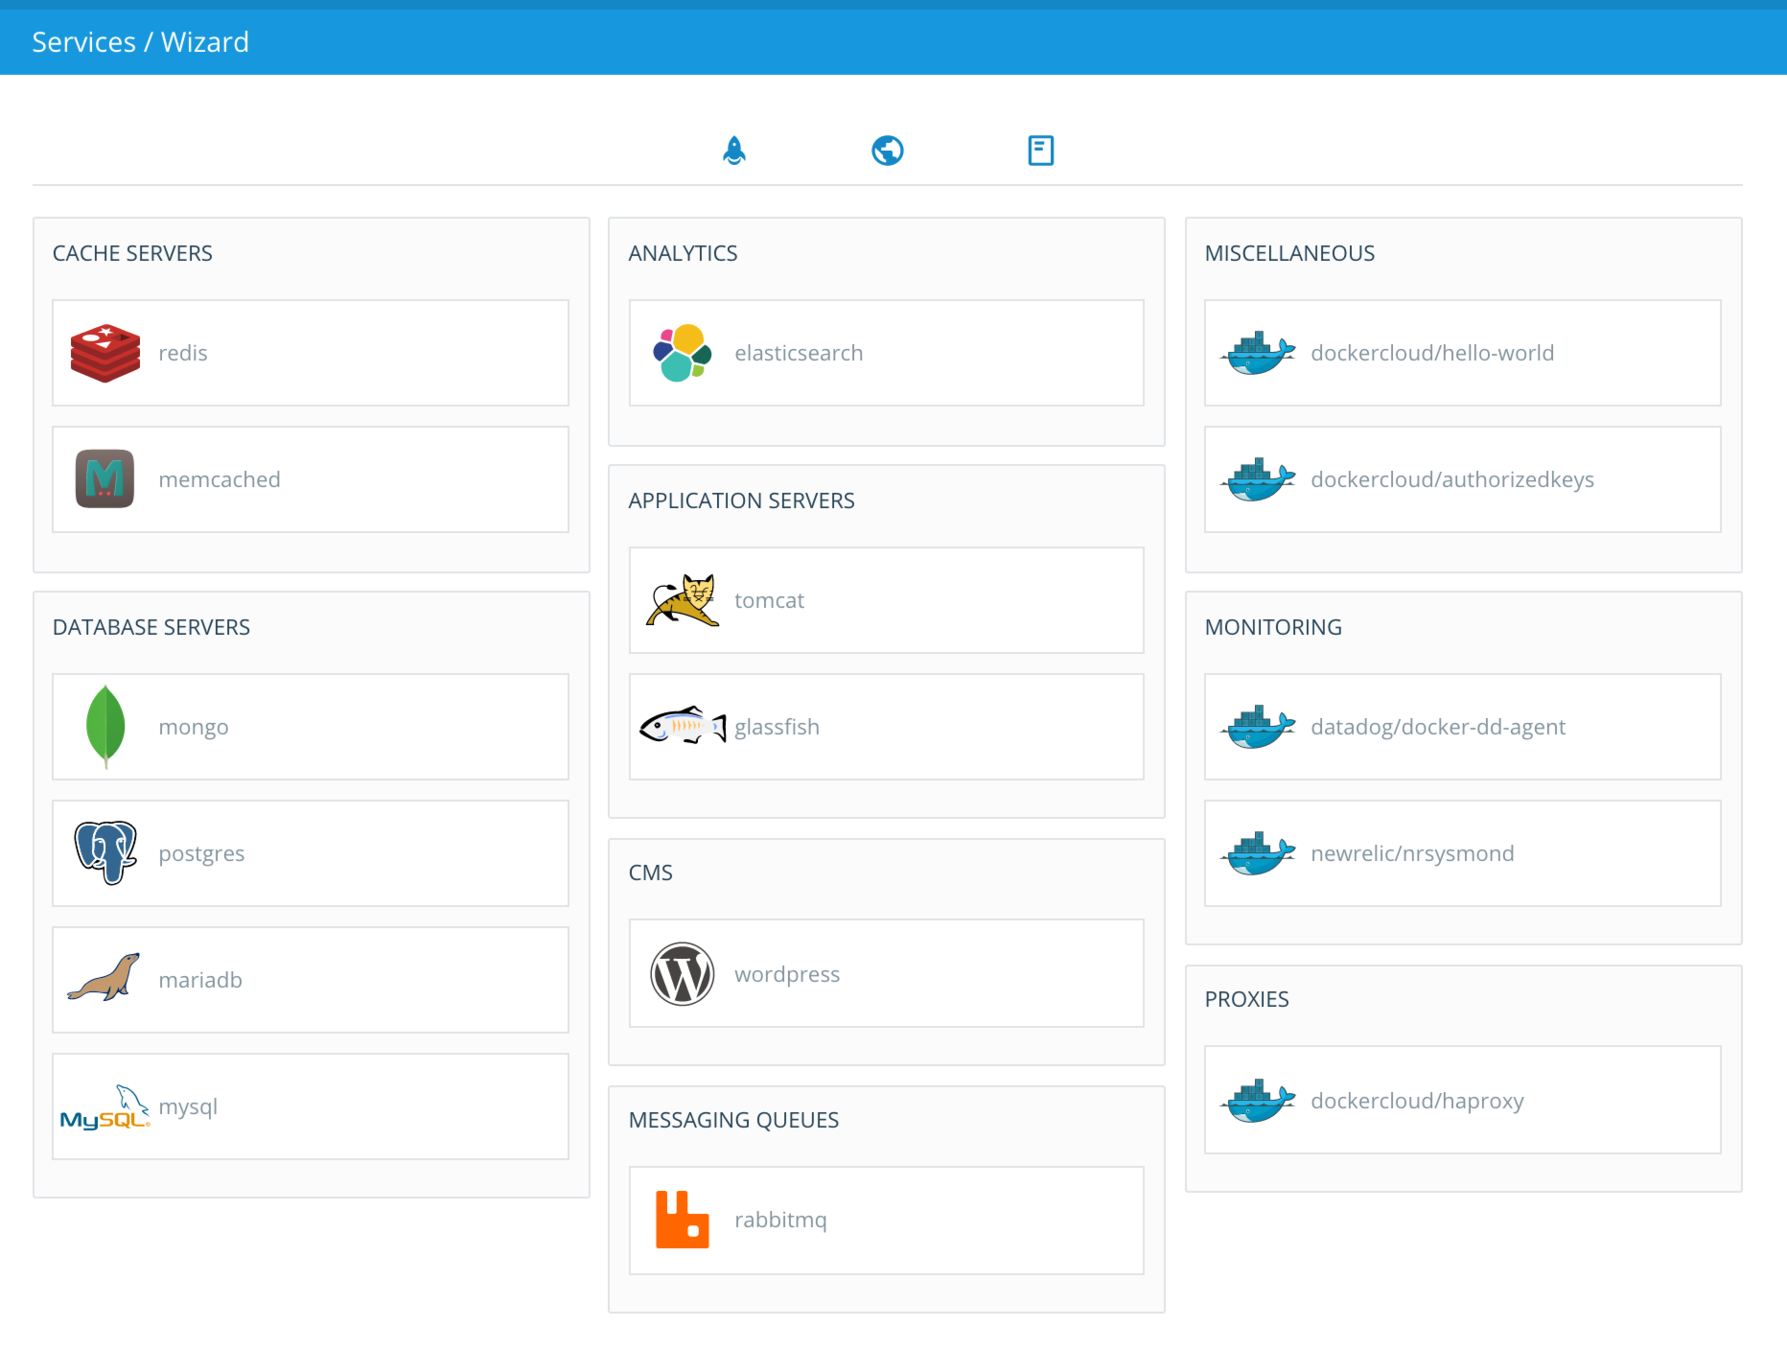Screen dimensions: 1787x1350
Task: Click docker whale icon for authorizedkeys
Action: click(1258, 479)
